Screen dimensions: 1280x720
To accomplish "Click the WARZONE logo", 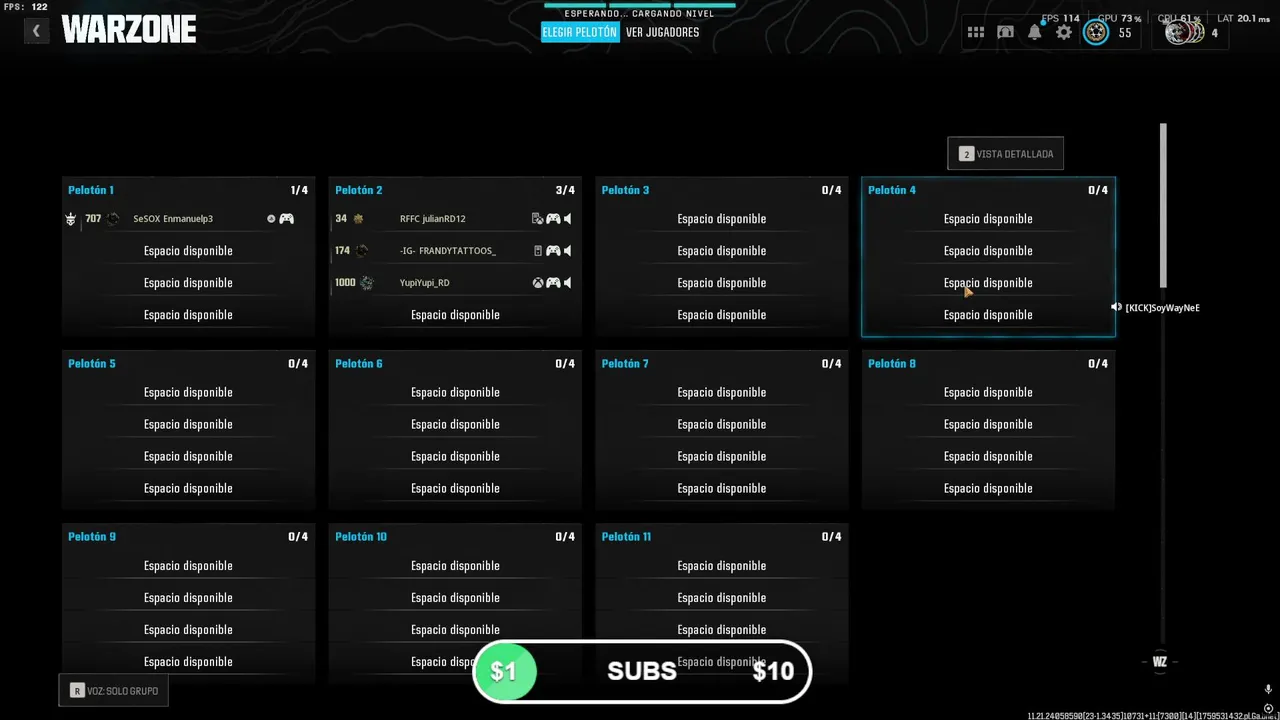I will pyautogui.click(x=129, y=30).
